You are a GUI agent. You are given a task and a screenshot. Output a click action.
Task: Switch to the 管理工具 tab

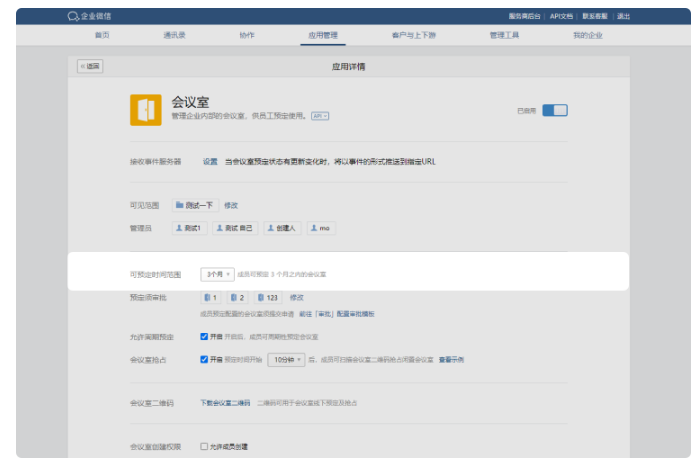pos(504,35)
